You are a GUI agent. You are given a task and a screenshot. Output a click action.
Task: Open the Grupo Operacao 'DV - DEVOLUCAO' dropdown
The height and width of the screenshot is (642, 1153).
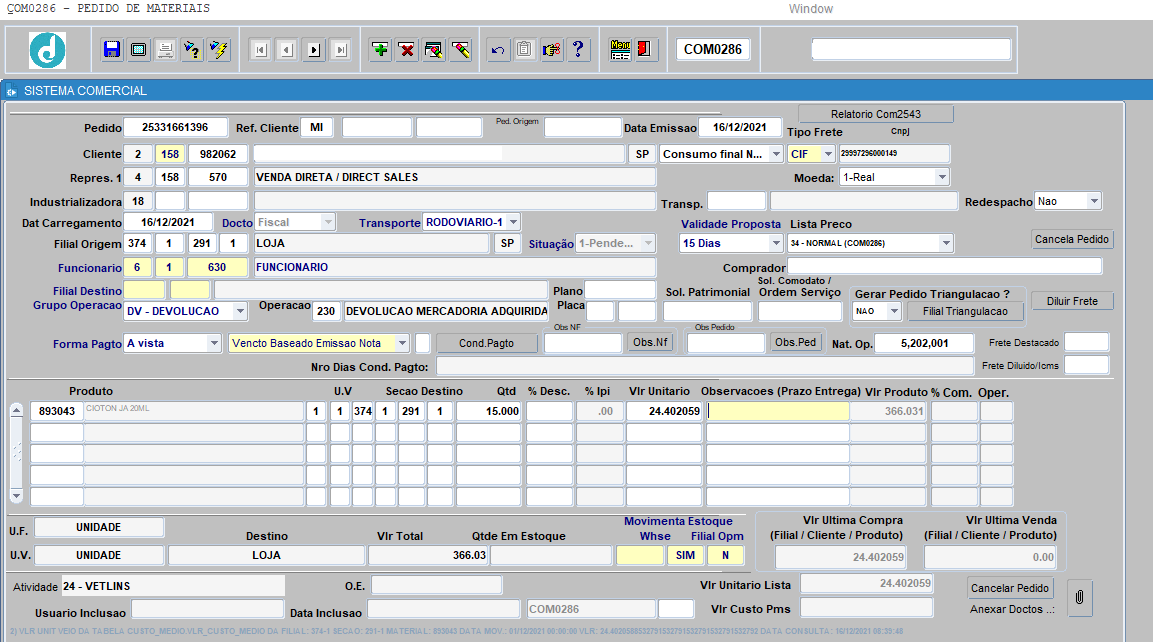coord(240,311)
